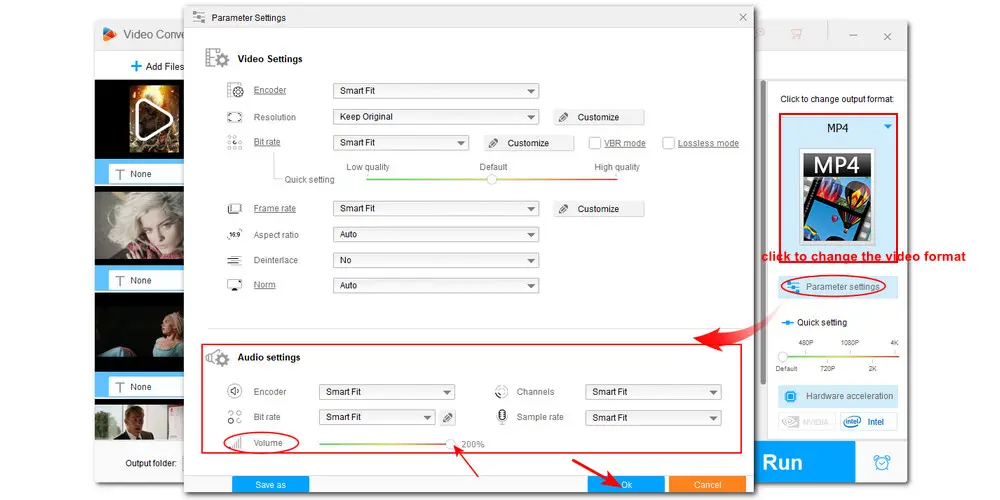1000x500 pixels.
Task: Enable the Lossless mode checkbox
Action: [x=669, y=143]
